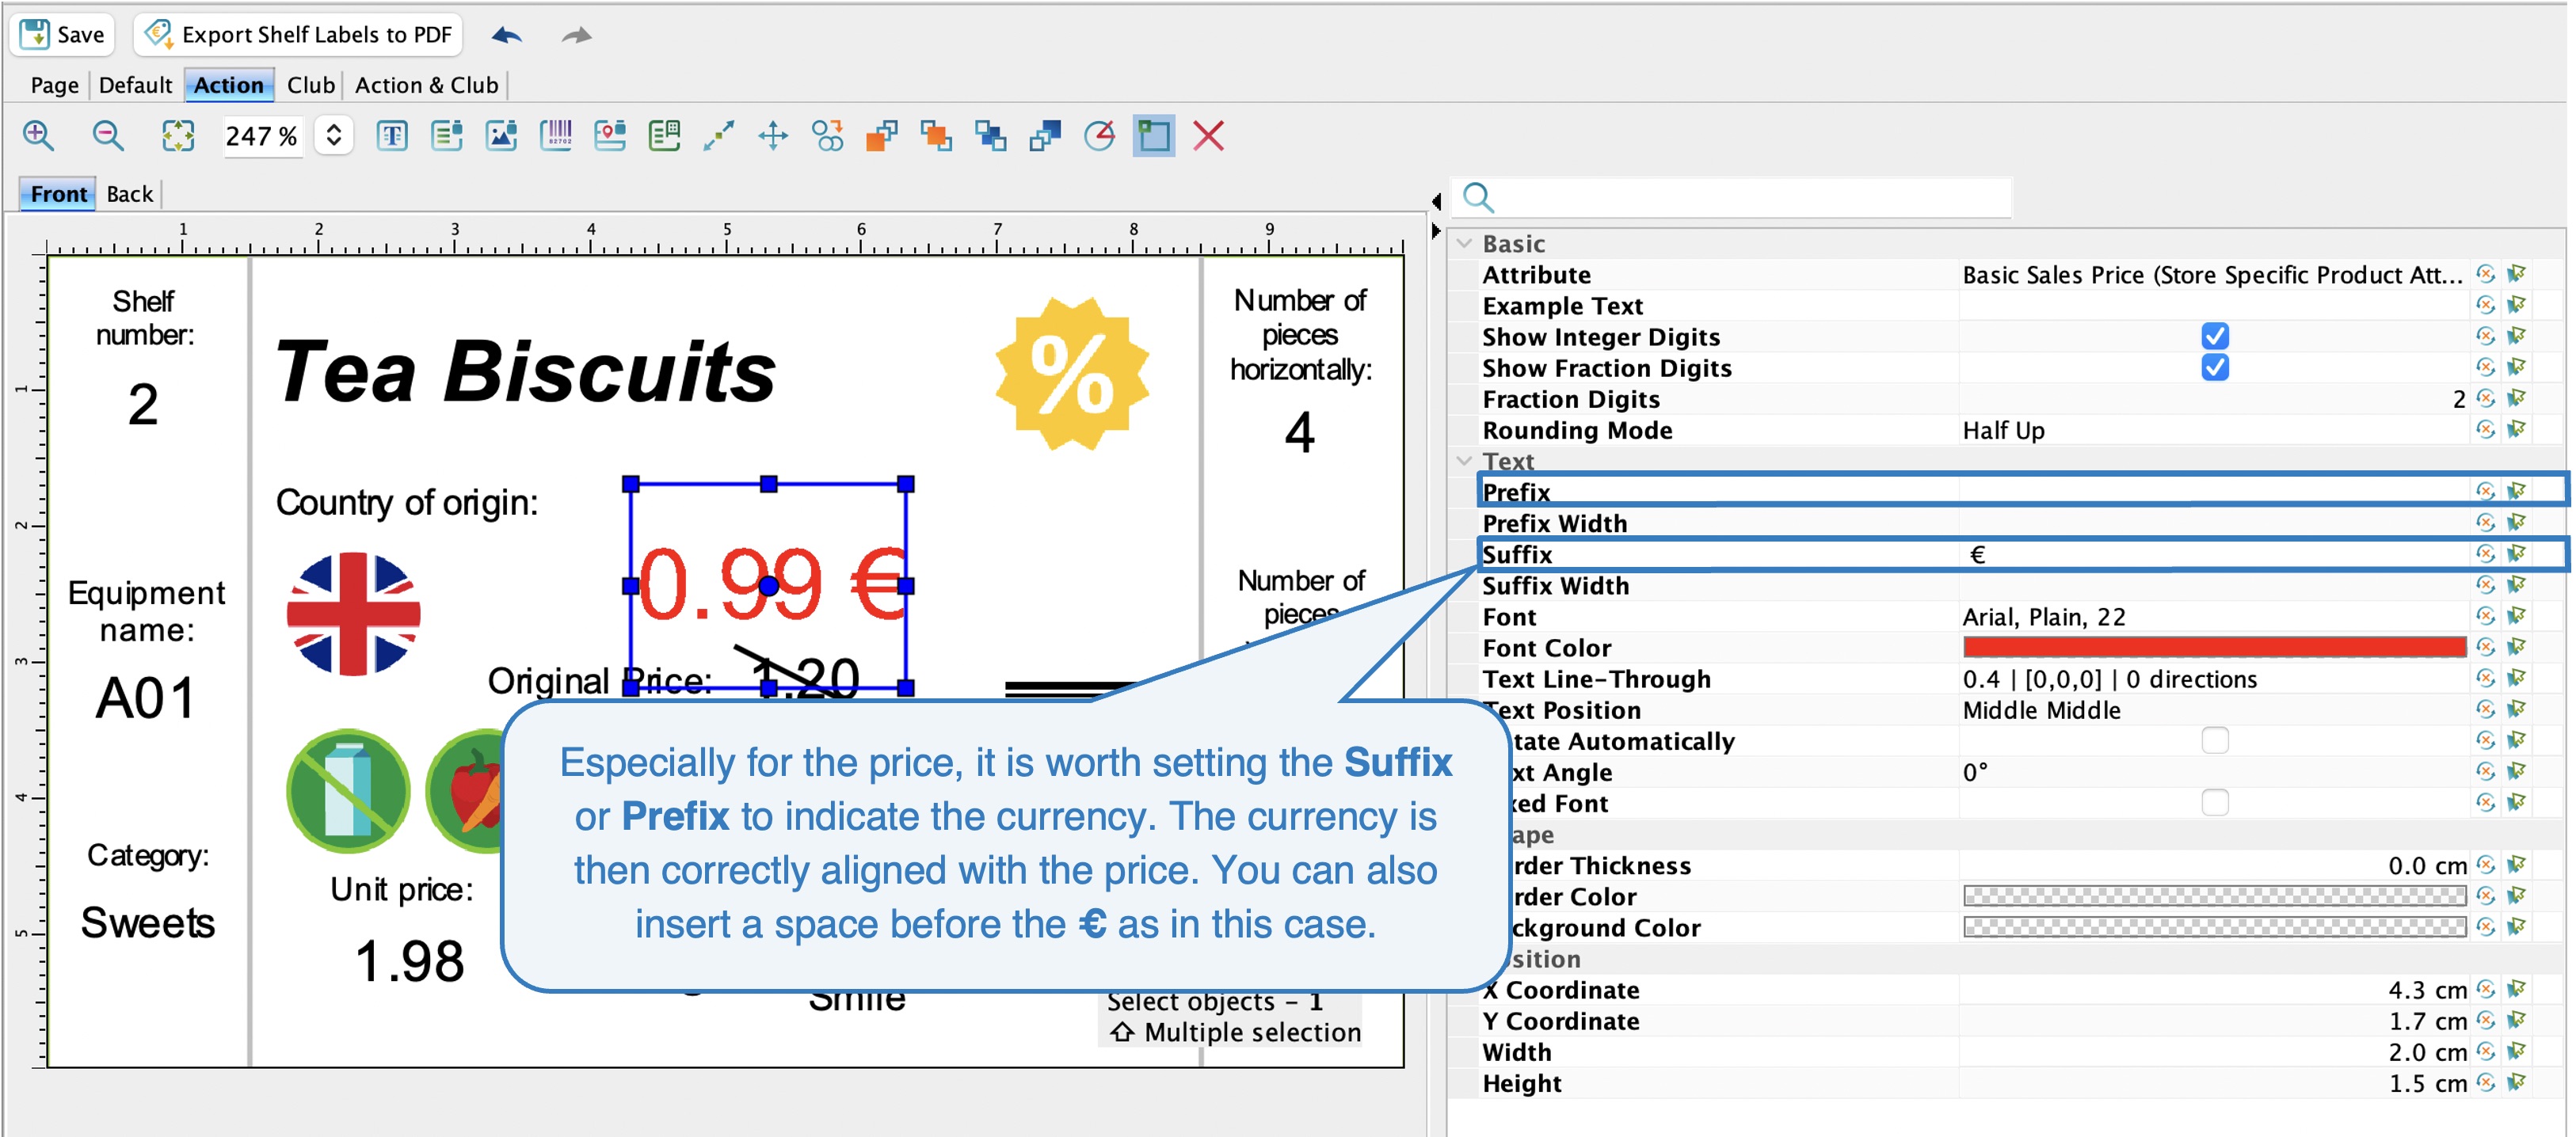2576x1137 pixels.
Task: Enable the Fixed Font checkbox
Action: 2215,802
